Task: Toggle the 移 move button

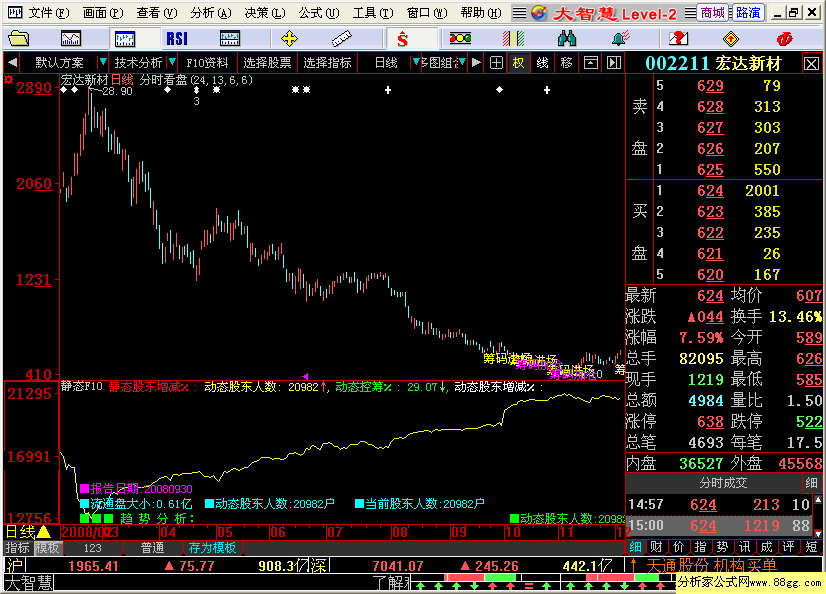Action: click(566, 63)
